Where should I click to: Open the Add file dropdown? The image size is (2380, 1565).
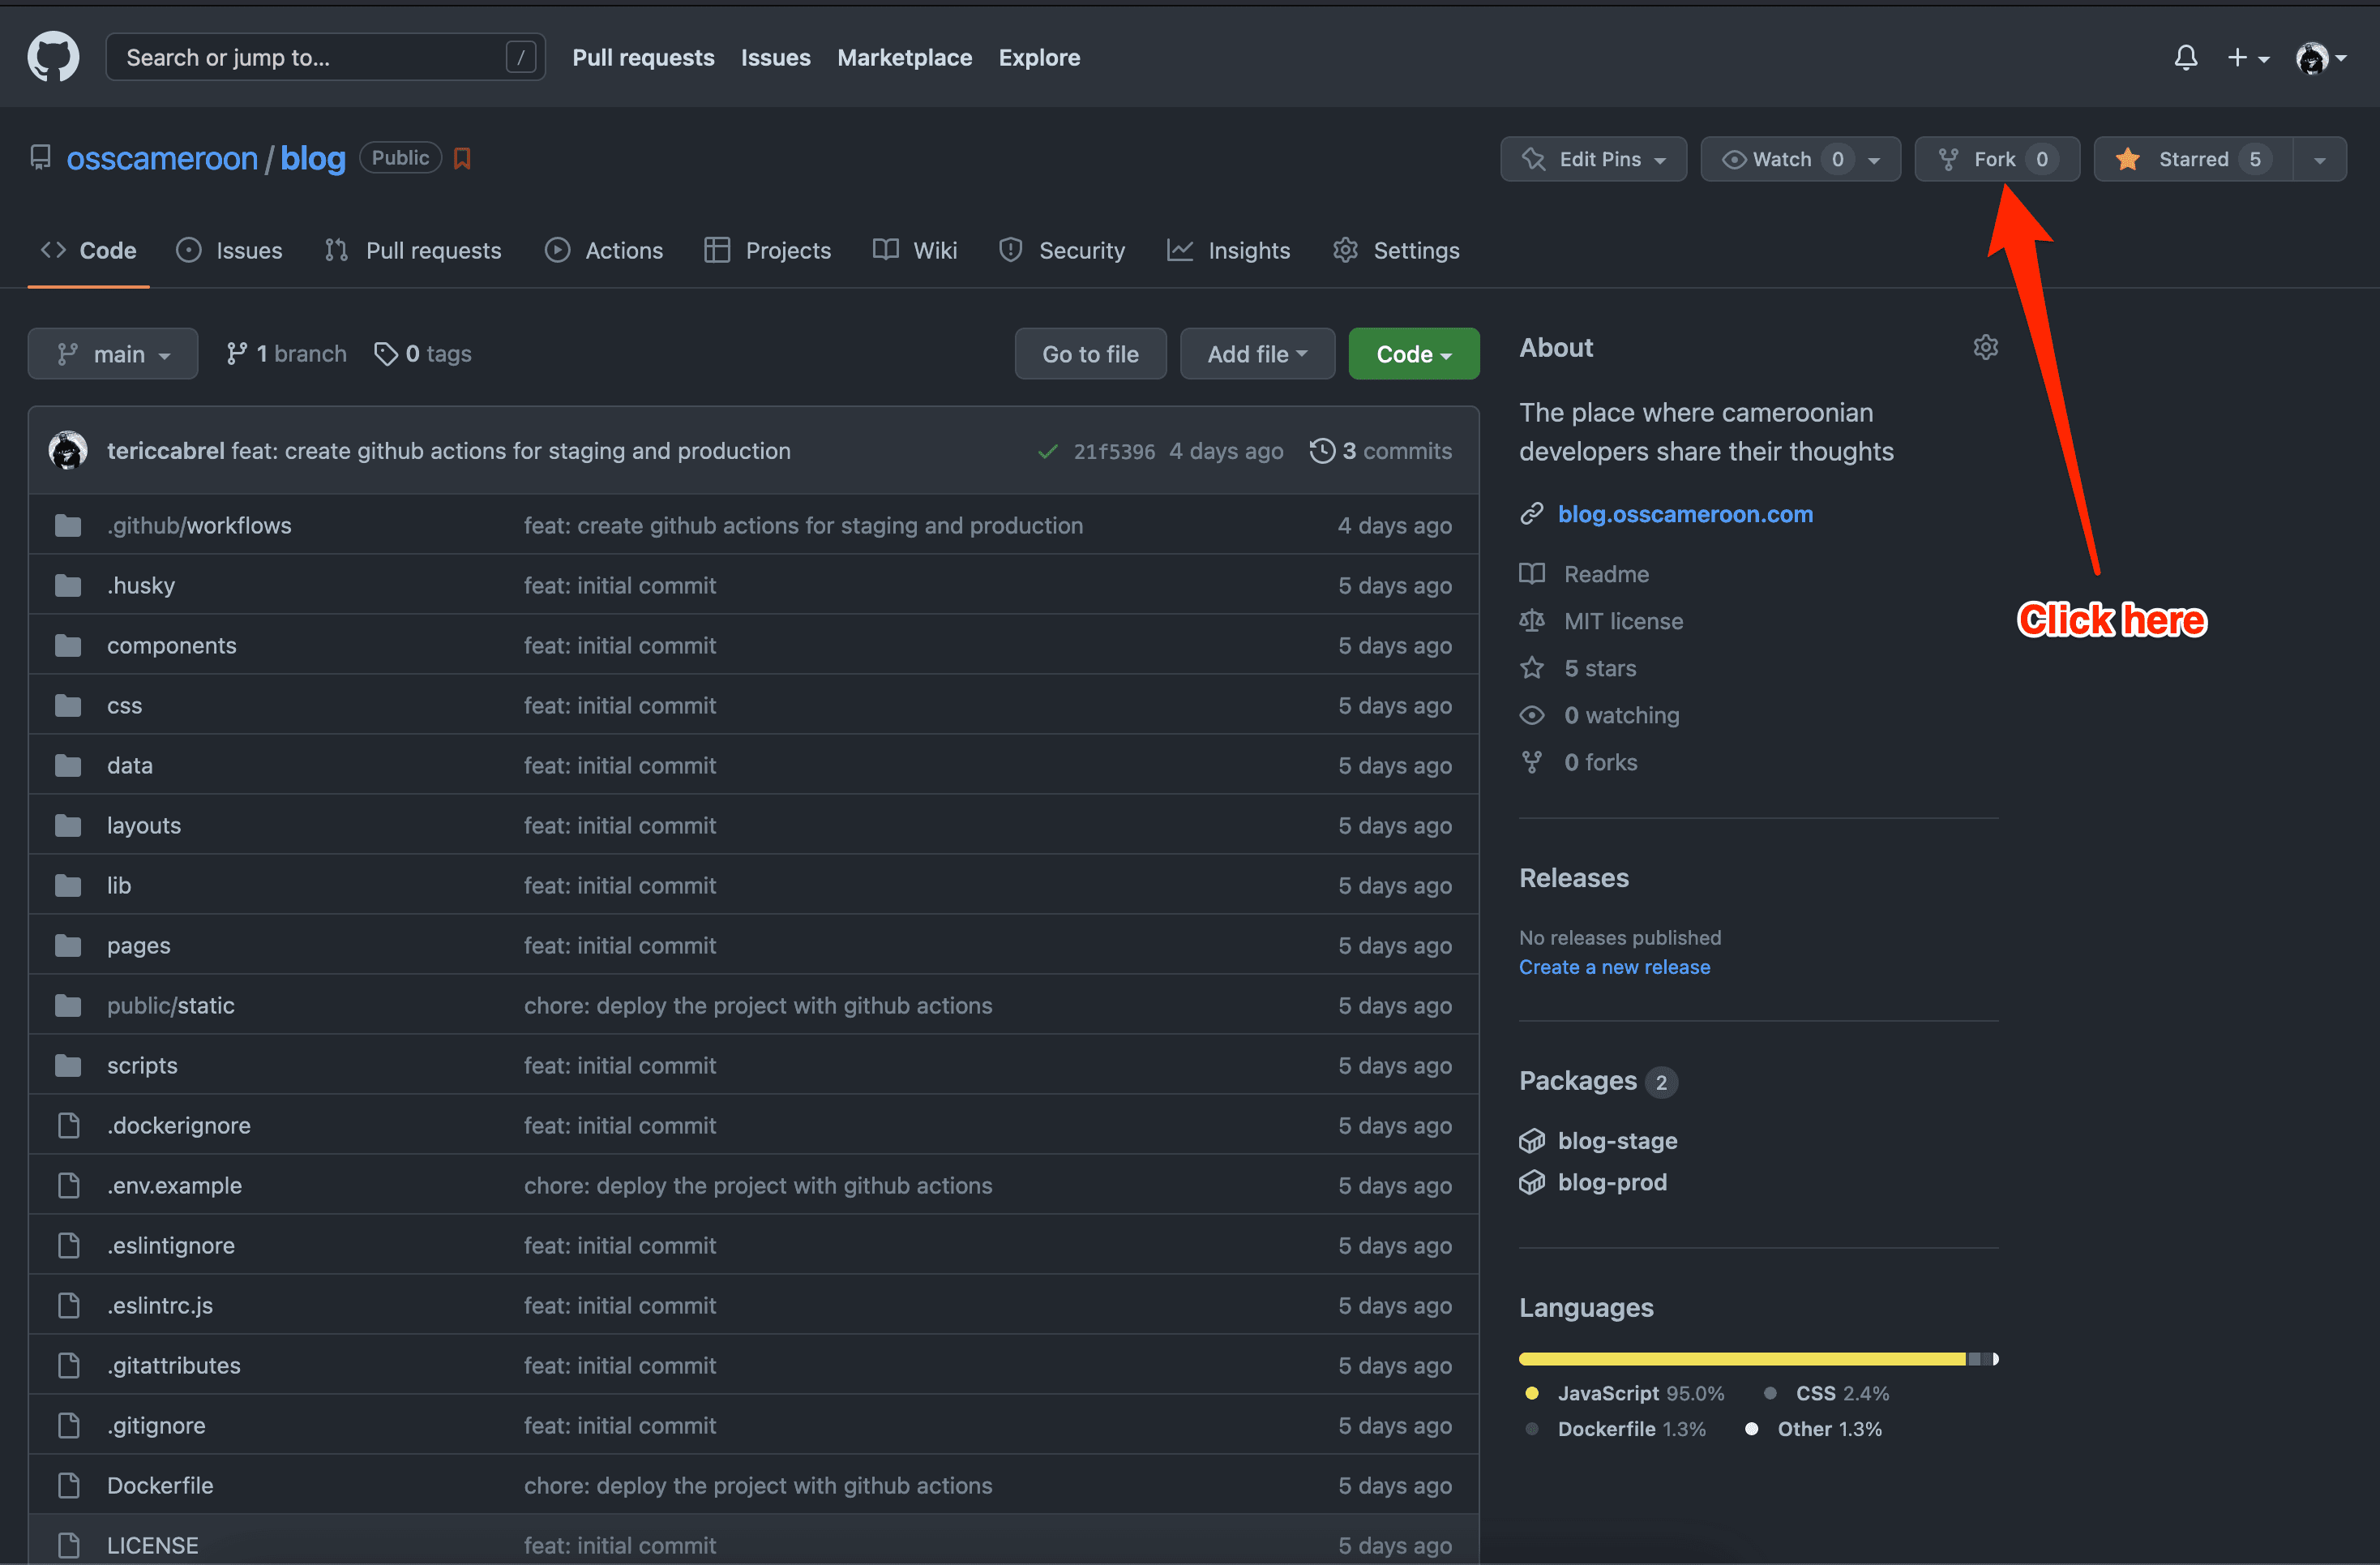point(1257,354)
